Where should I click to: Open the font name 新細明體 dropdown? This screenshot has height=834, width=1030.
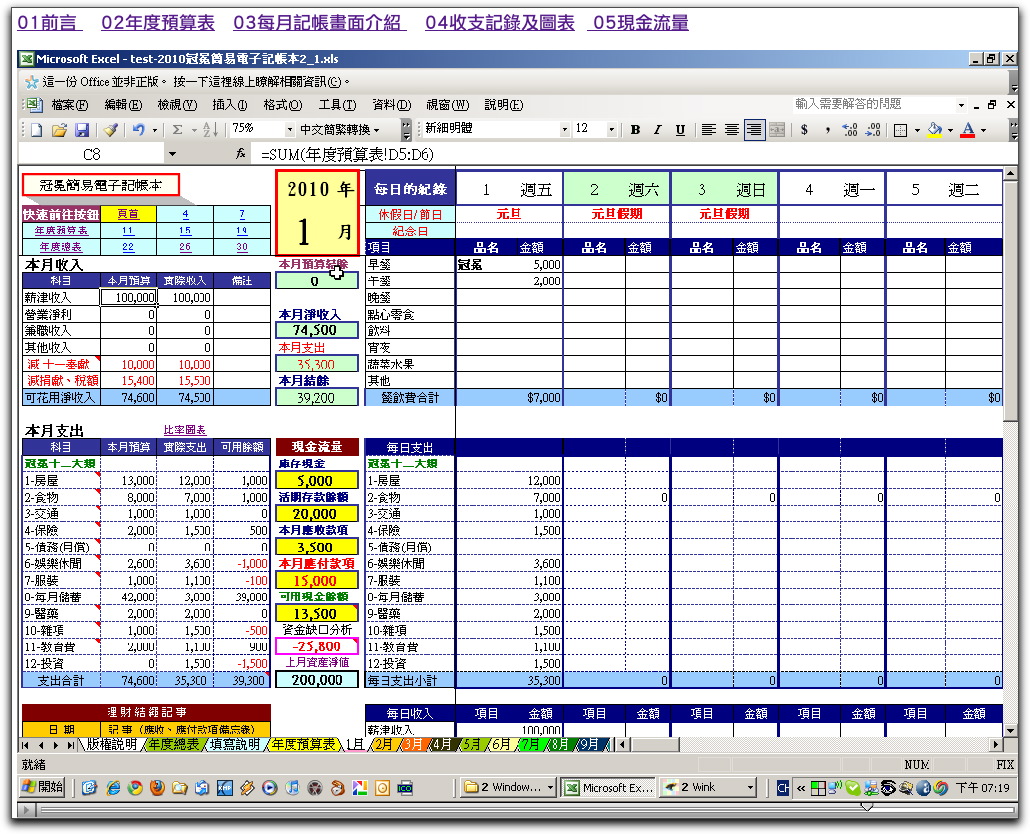pyautogui.click(x=564, y=130)
